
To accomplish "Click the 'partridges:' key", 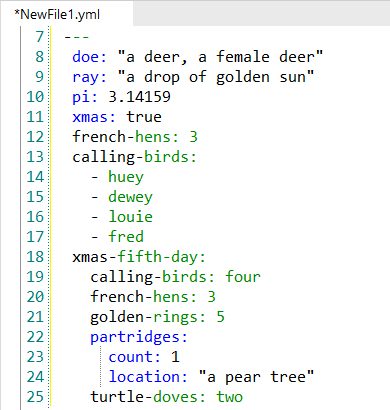I will (x=139, y=337).
